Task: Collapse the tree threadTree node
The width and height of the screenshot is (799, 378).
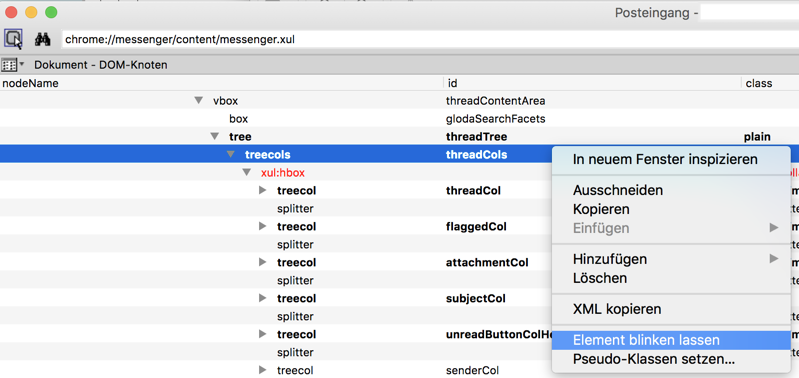Action: [x=215, y=137]
